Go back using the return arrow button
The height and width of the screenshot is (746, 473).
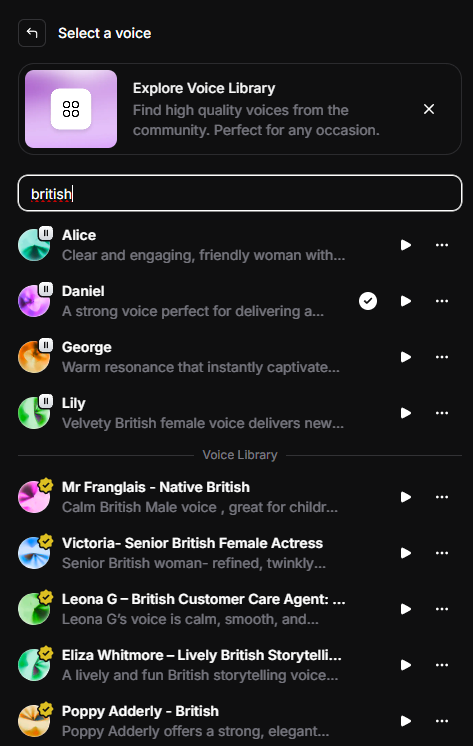pos(32,33)
